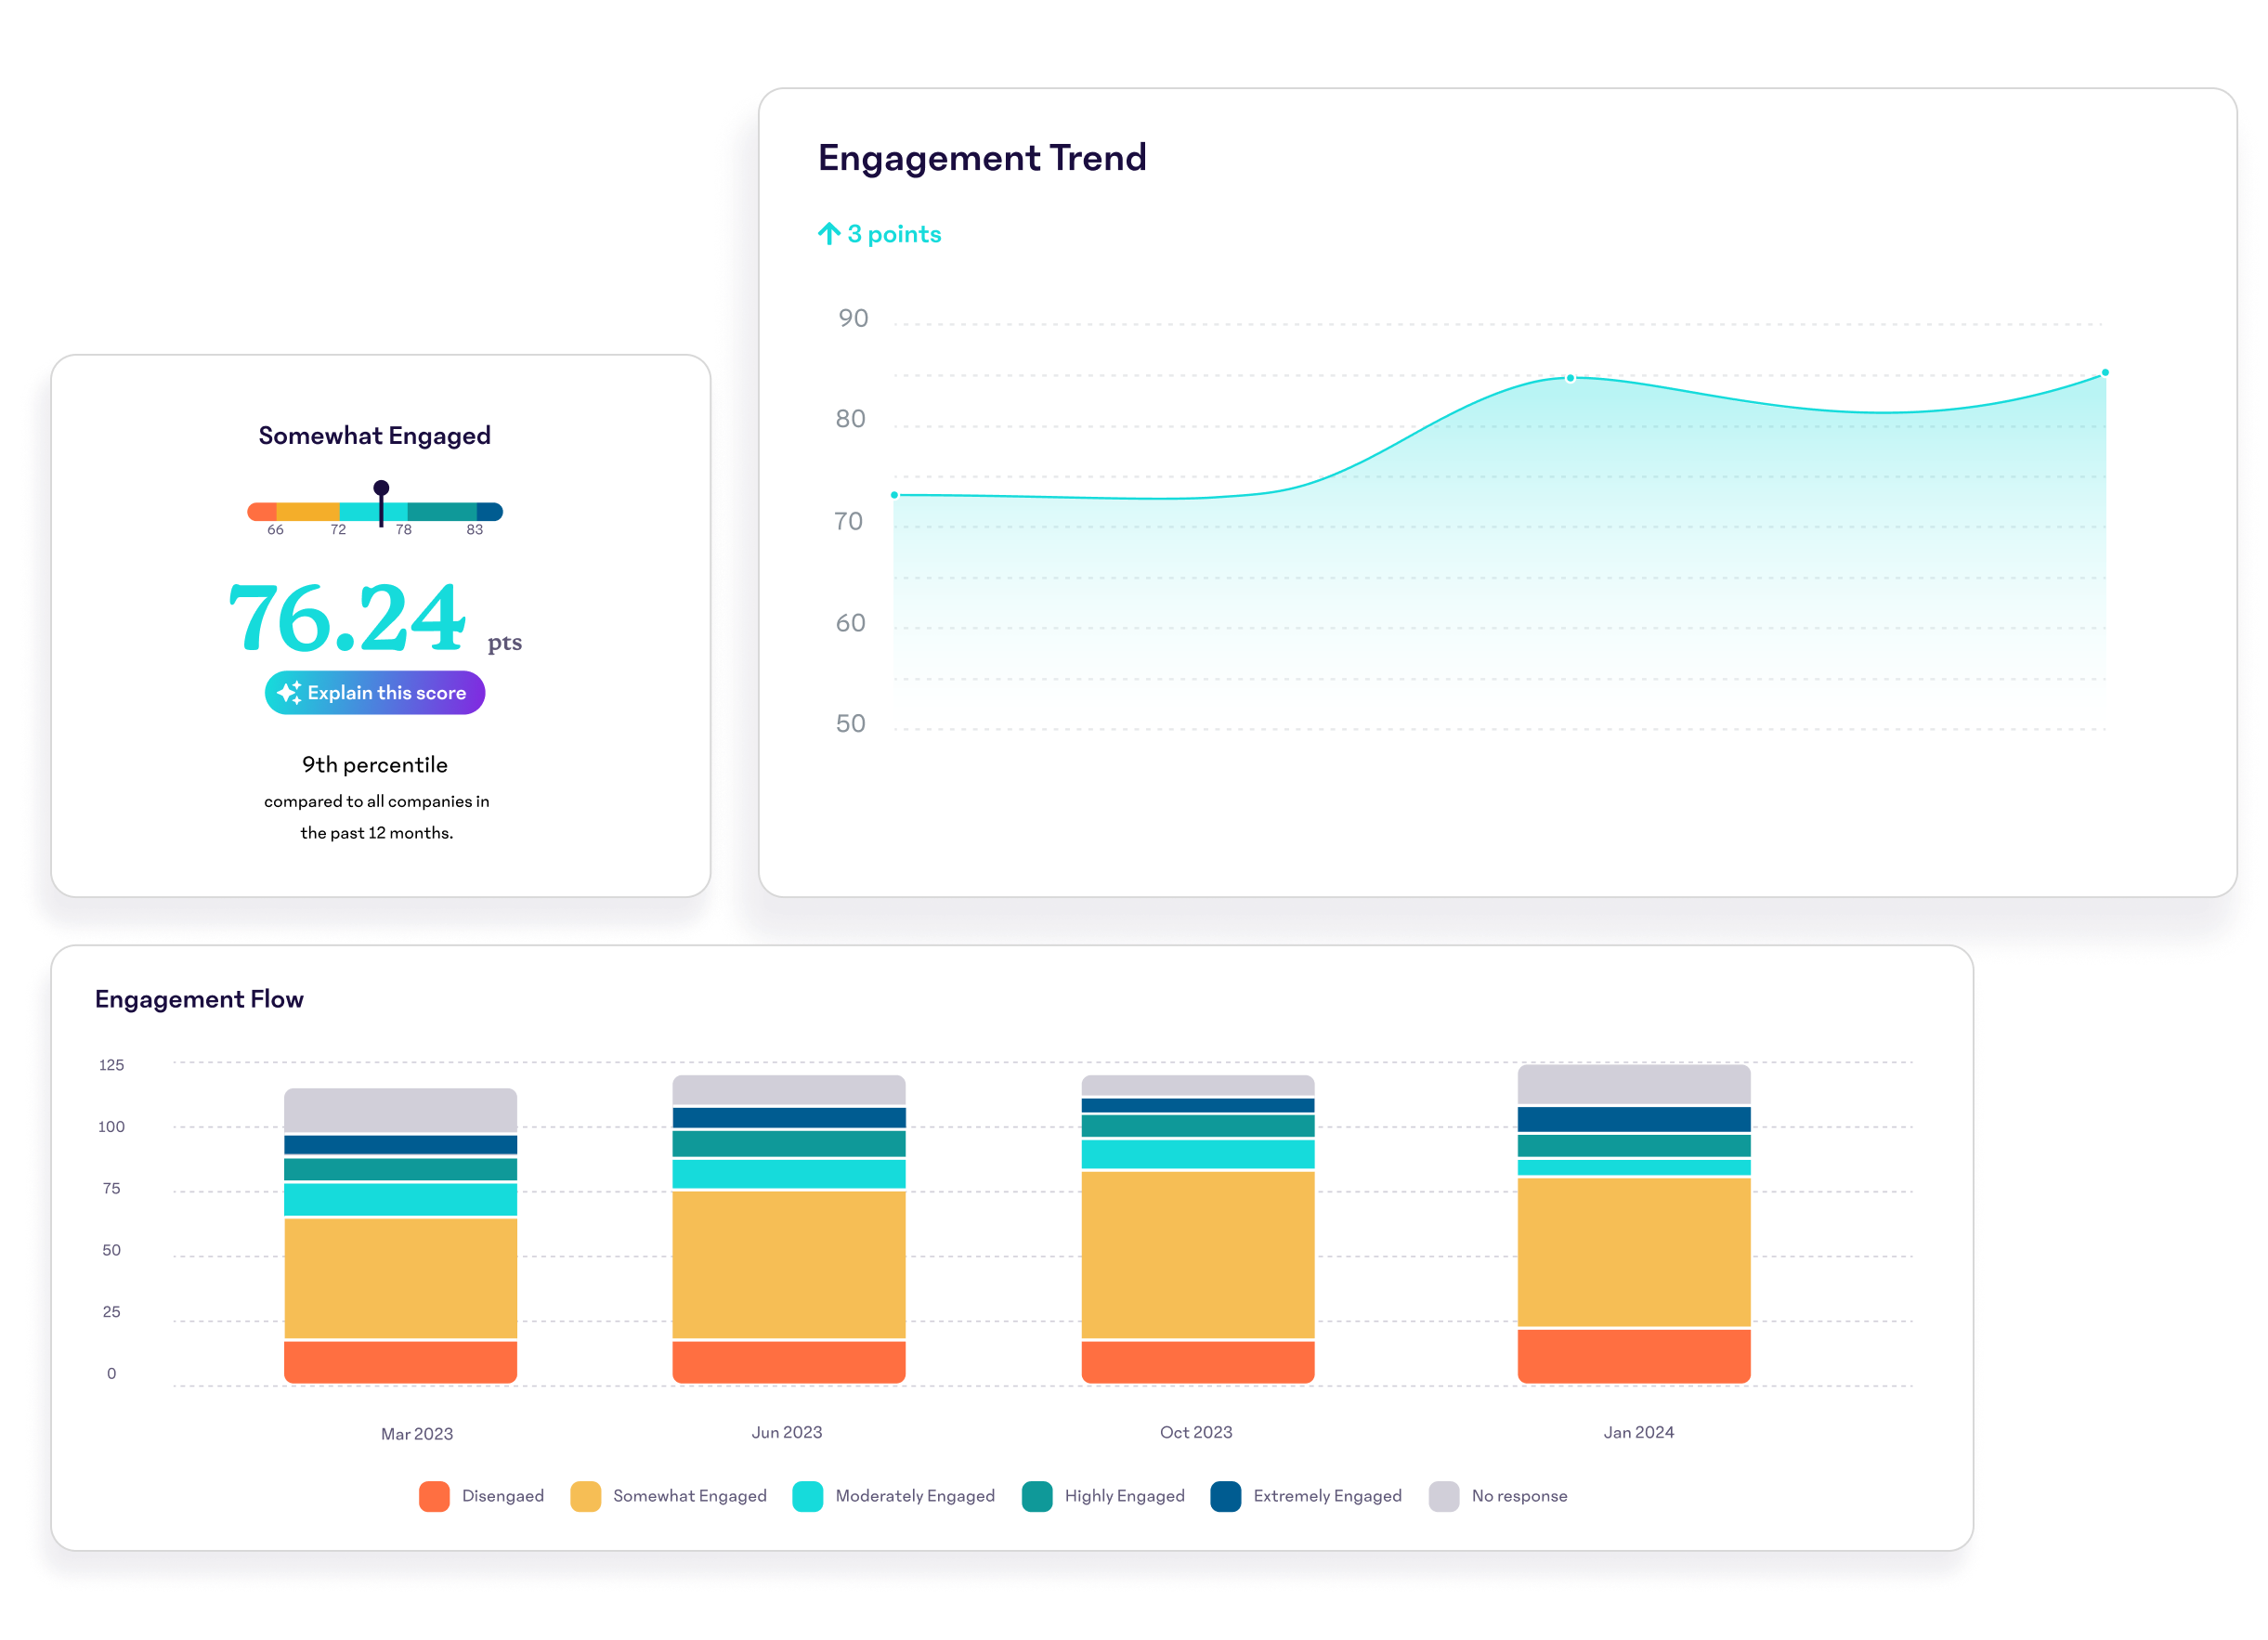Click the score gauge marker pin
Viewport: 2268px width, 1640px height.
[x=381, y=489]
